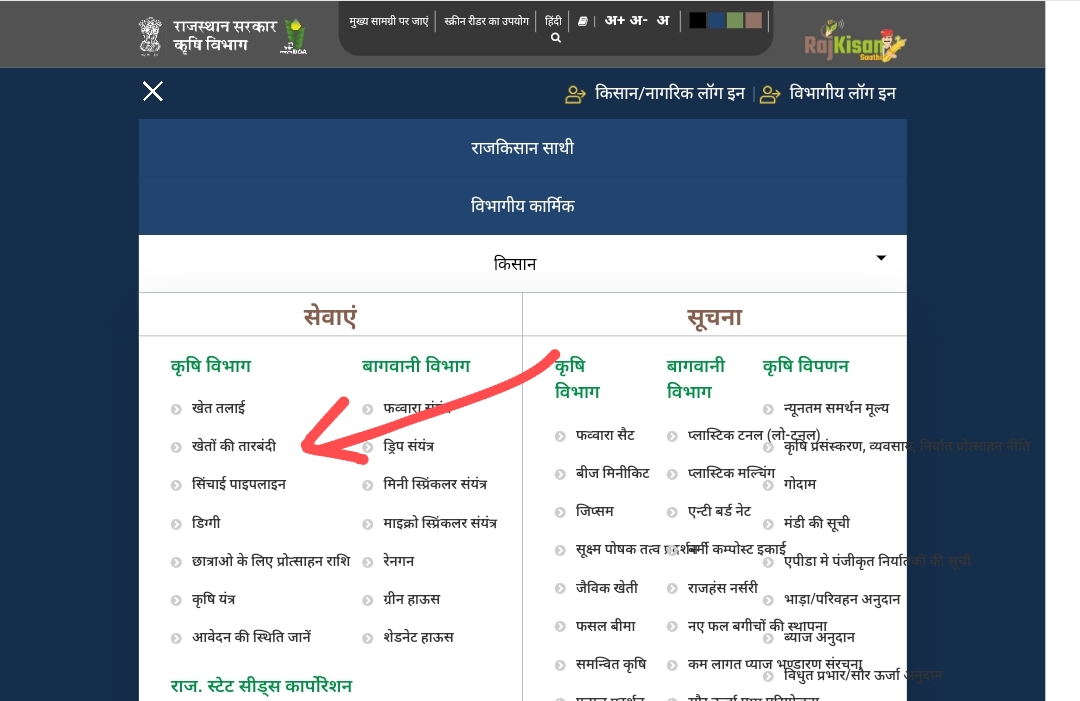The image size is (1080, 701).
Task: Open 'माइक्रो स्प्रिंकलर संयंत्र' service
Action: [x=439, y=523]
